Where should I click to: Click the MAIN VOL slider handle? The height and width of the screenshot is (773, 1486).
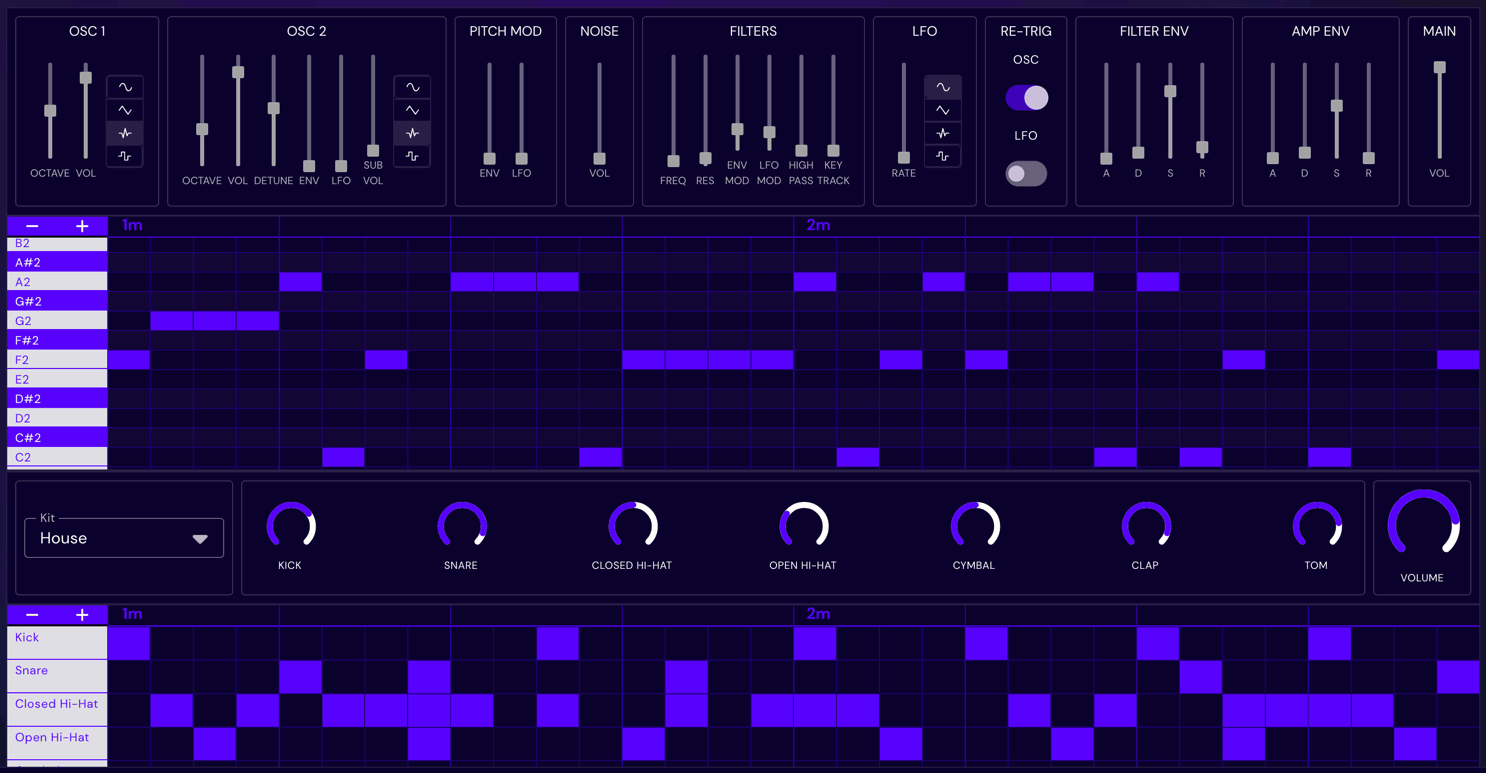[1439, 68]
